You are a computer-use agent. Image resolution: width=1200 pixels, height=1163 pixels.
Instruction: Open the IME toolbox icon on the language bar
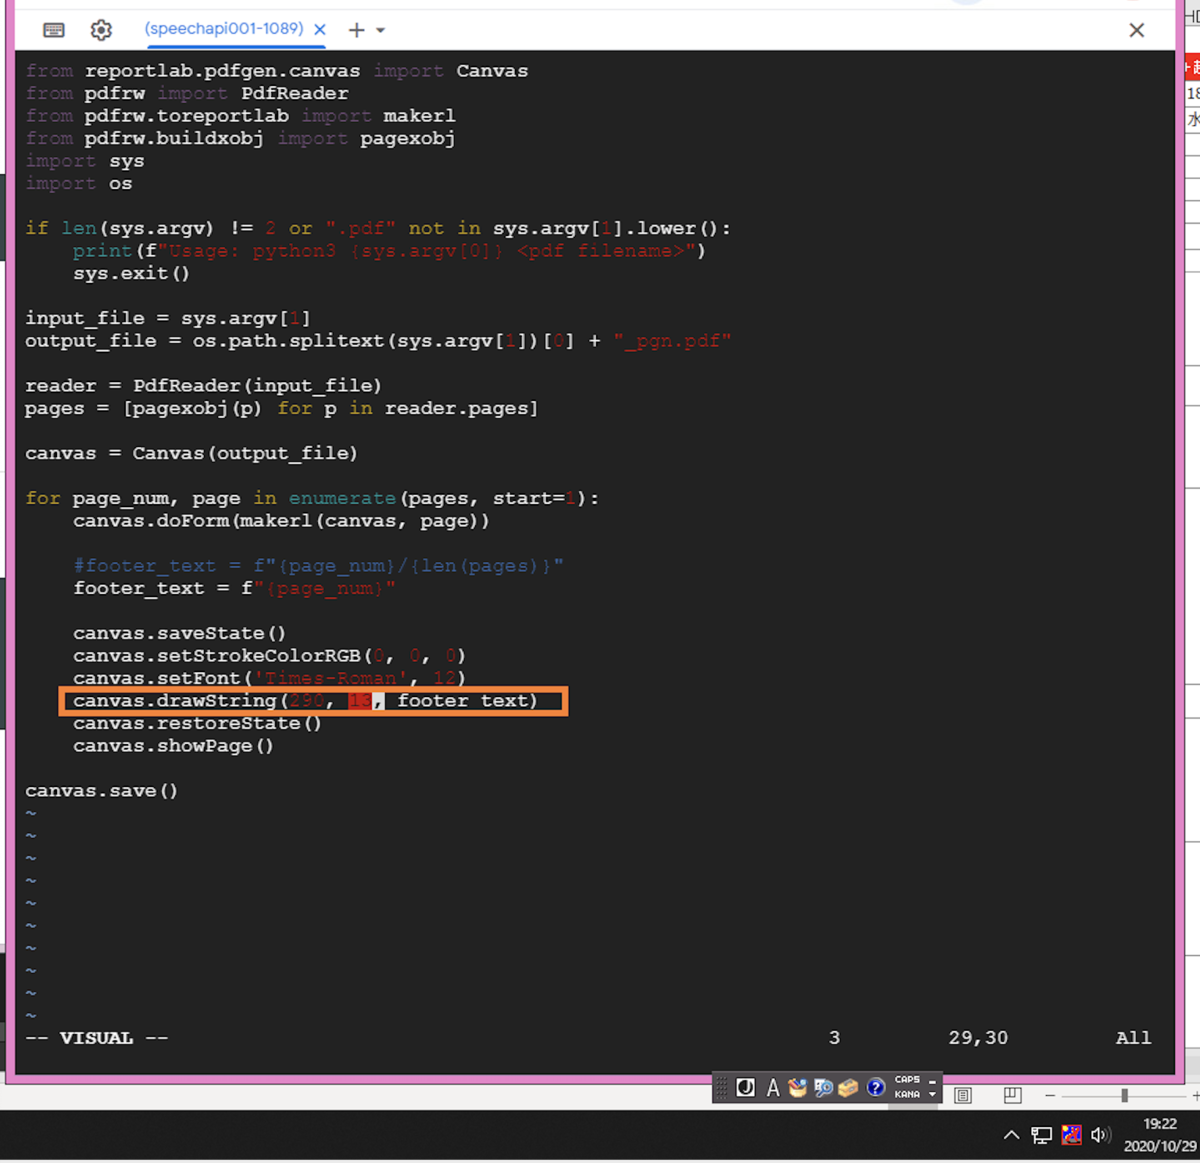pyautogui.click(x=847, y=1087)
